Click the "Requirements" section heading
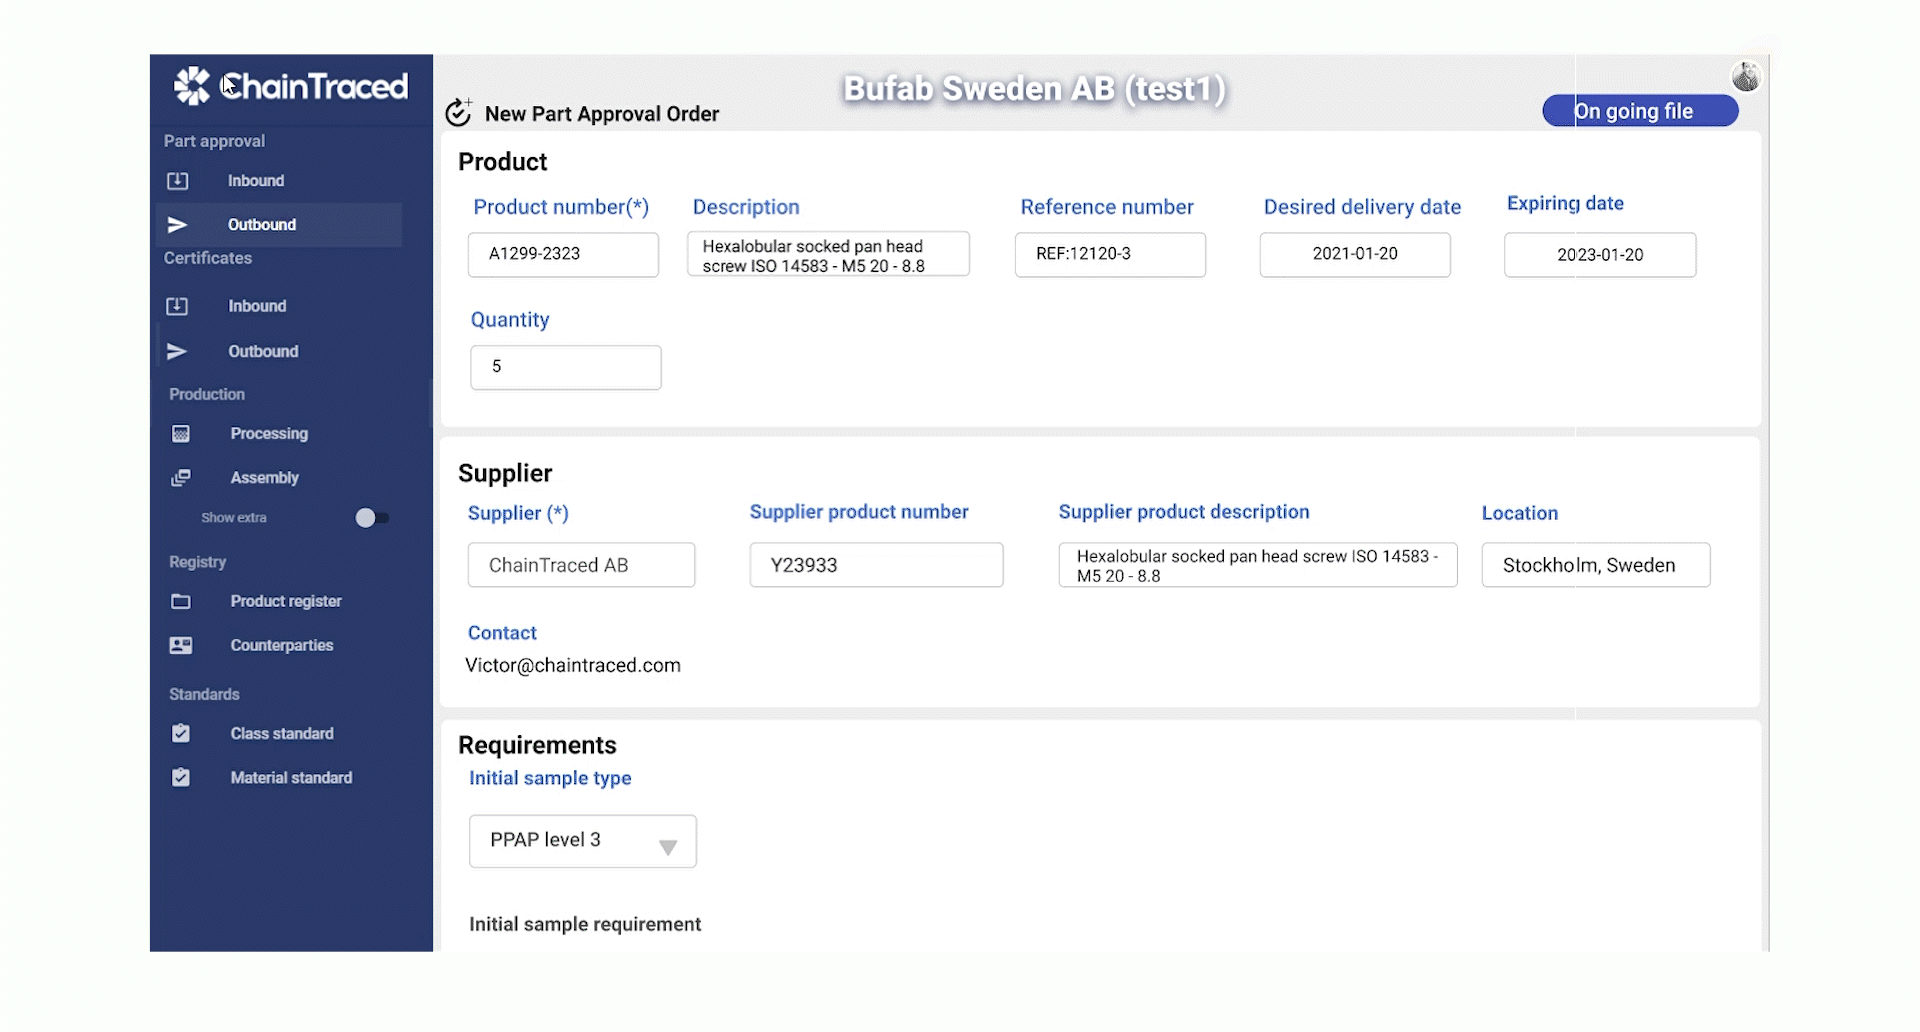Viewport: 1920px width, 1032px height. coord(537,745)
